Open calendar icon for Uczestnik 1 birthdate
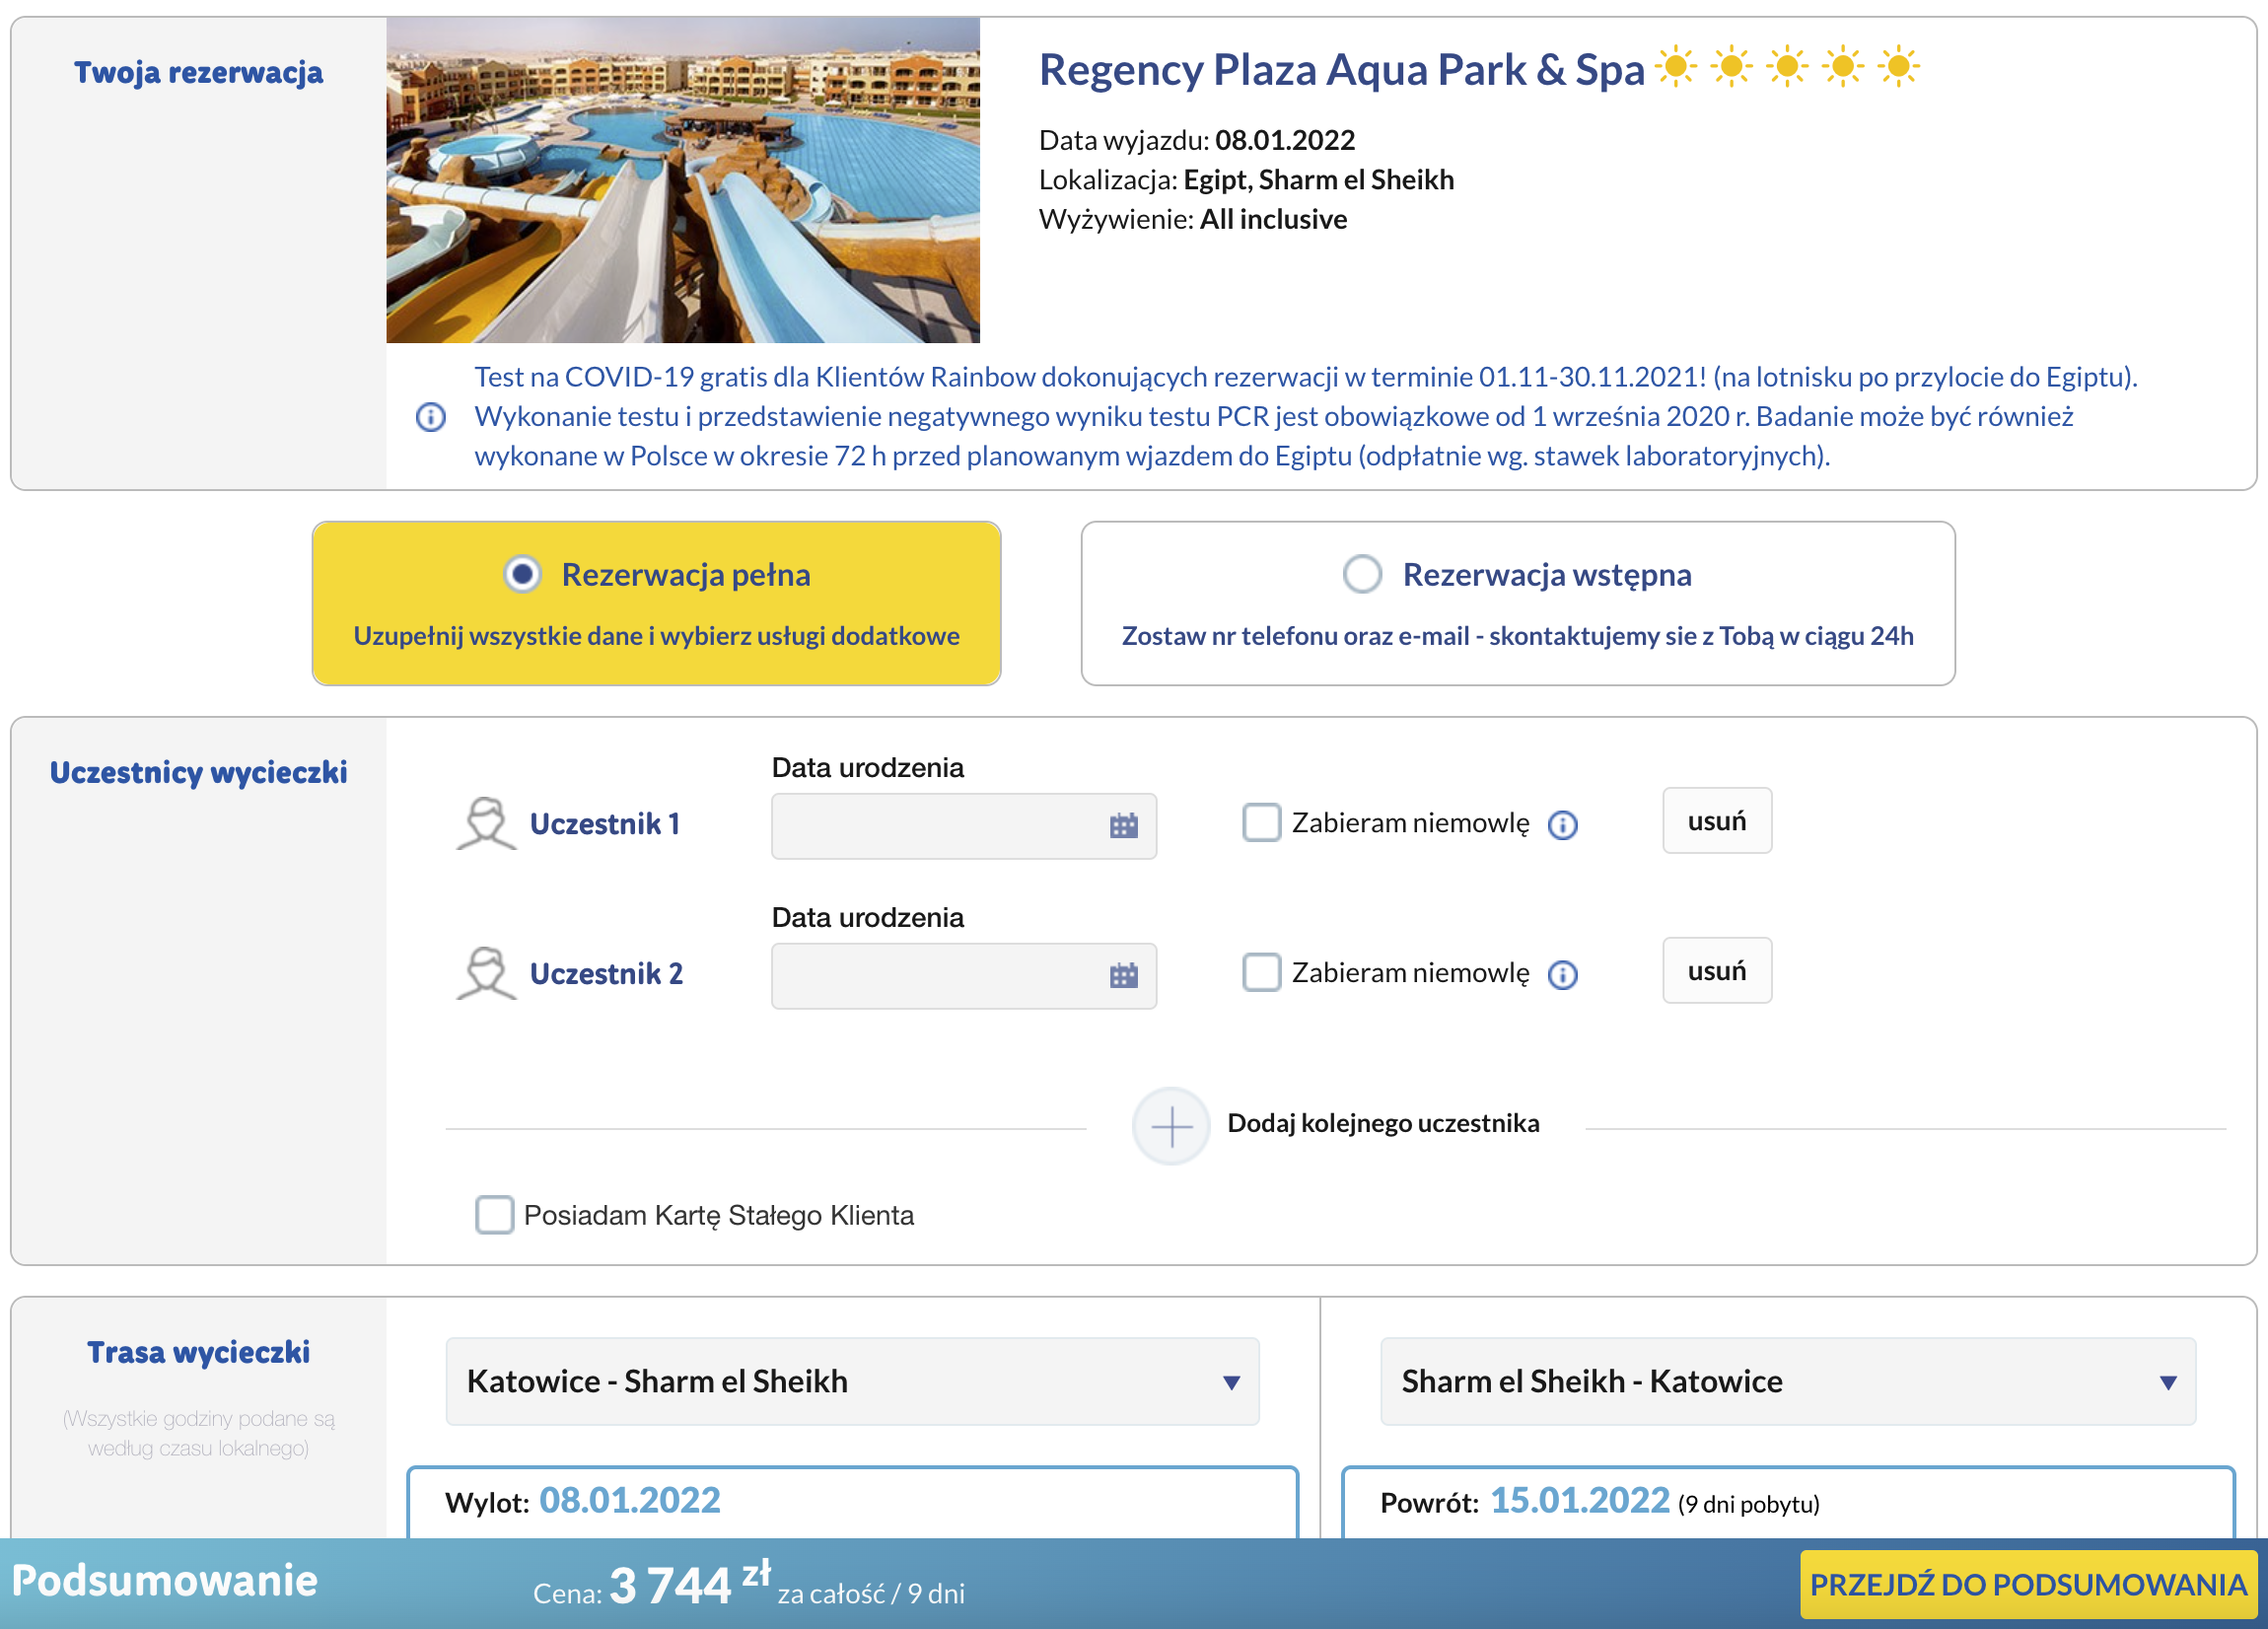Screen dimensions: 2268x1629 [1123, 826]
